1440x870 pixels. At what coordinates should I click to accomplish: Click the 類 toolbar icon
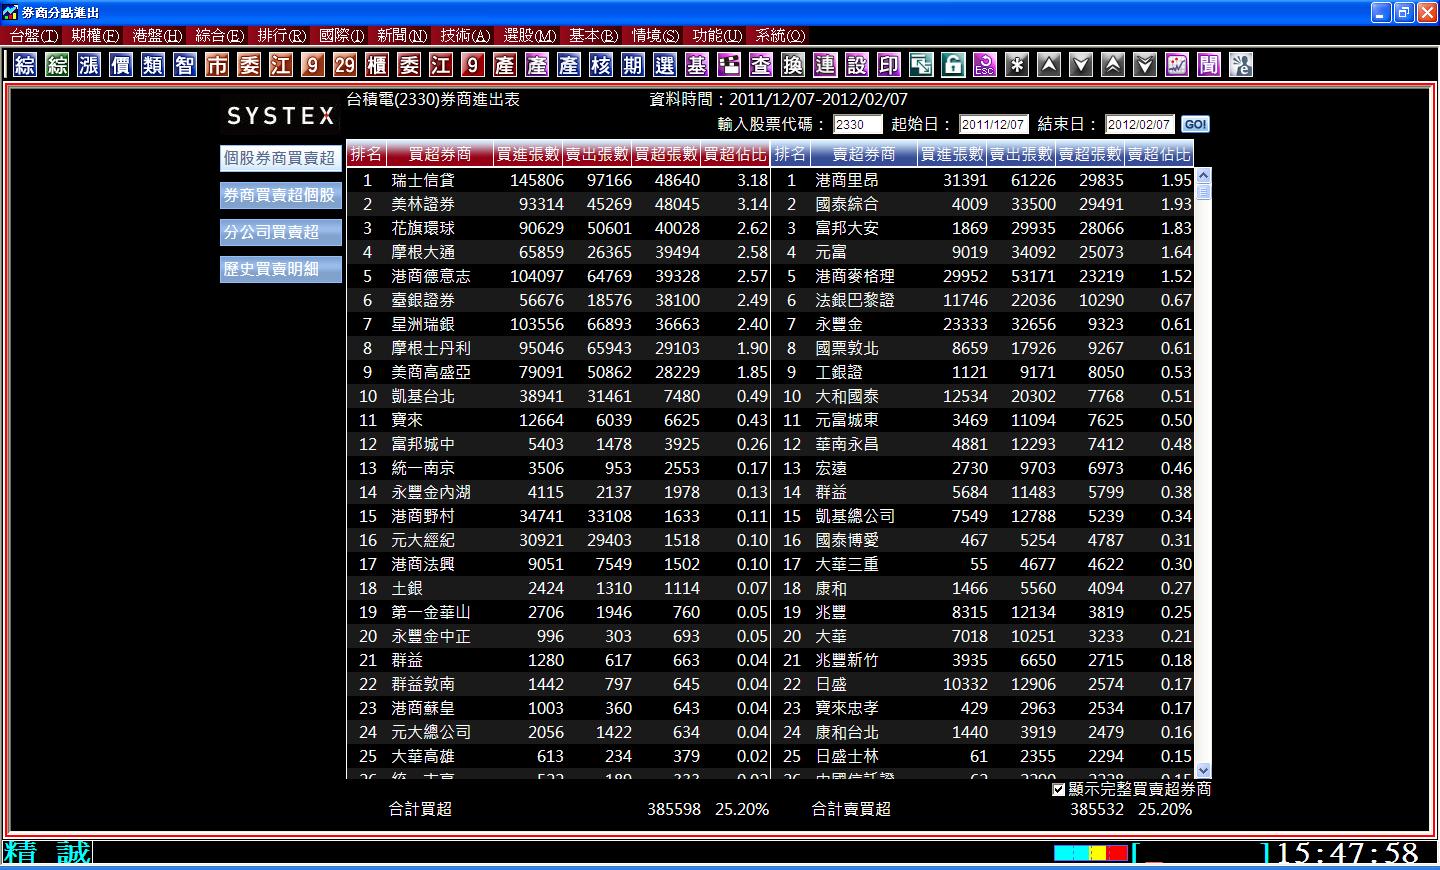(x=153, y=65)
